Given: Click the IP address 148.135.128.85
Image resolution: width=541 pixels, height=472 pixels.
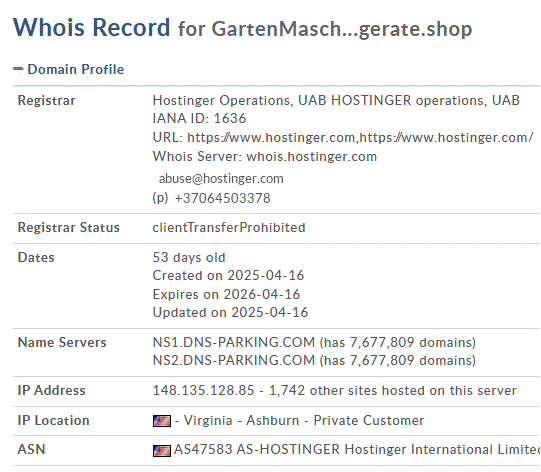Looking at the screenshot, I should point(203,391).
